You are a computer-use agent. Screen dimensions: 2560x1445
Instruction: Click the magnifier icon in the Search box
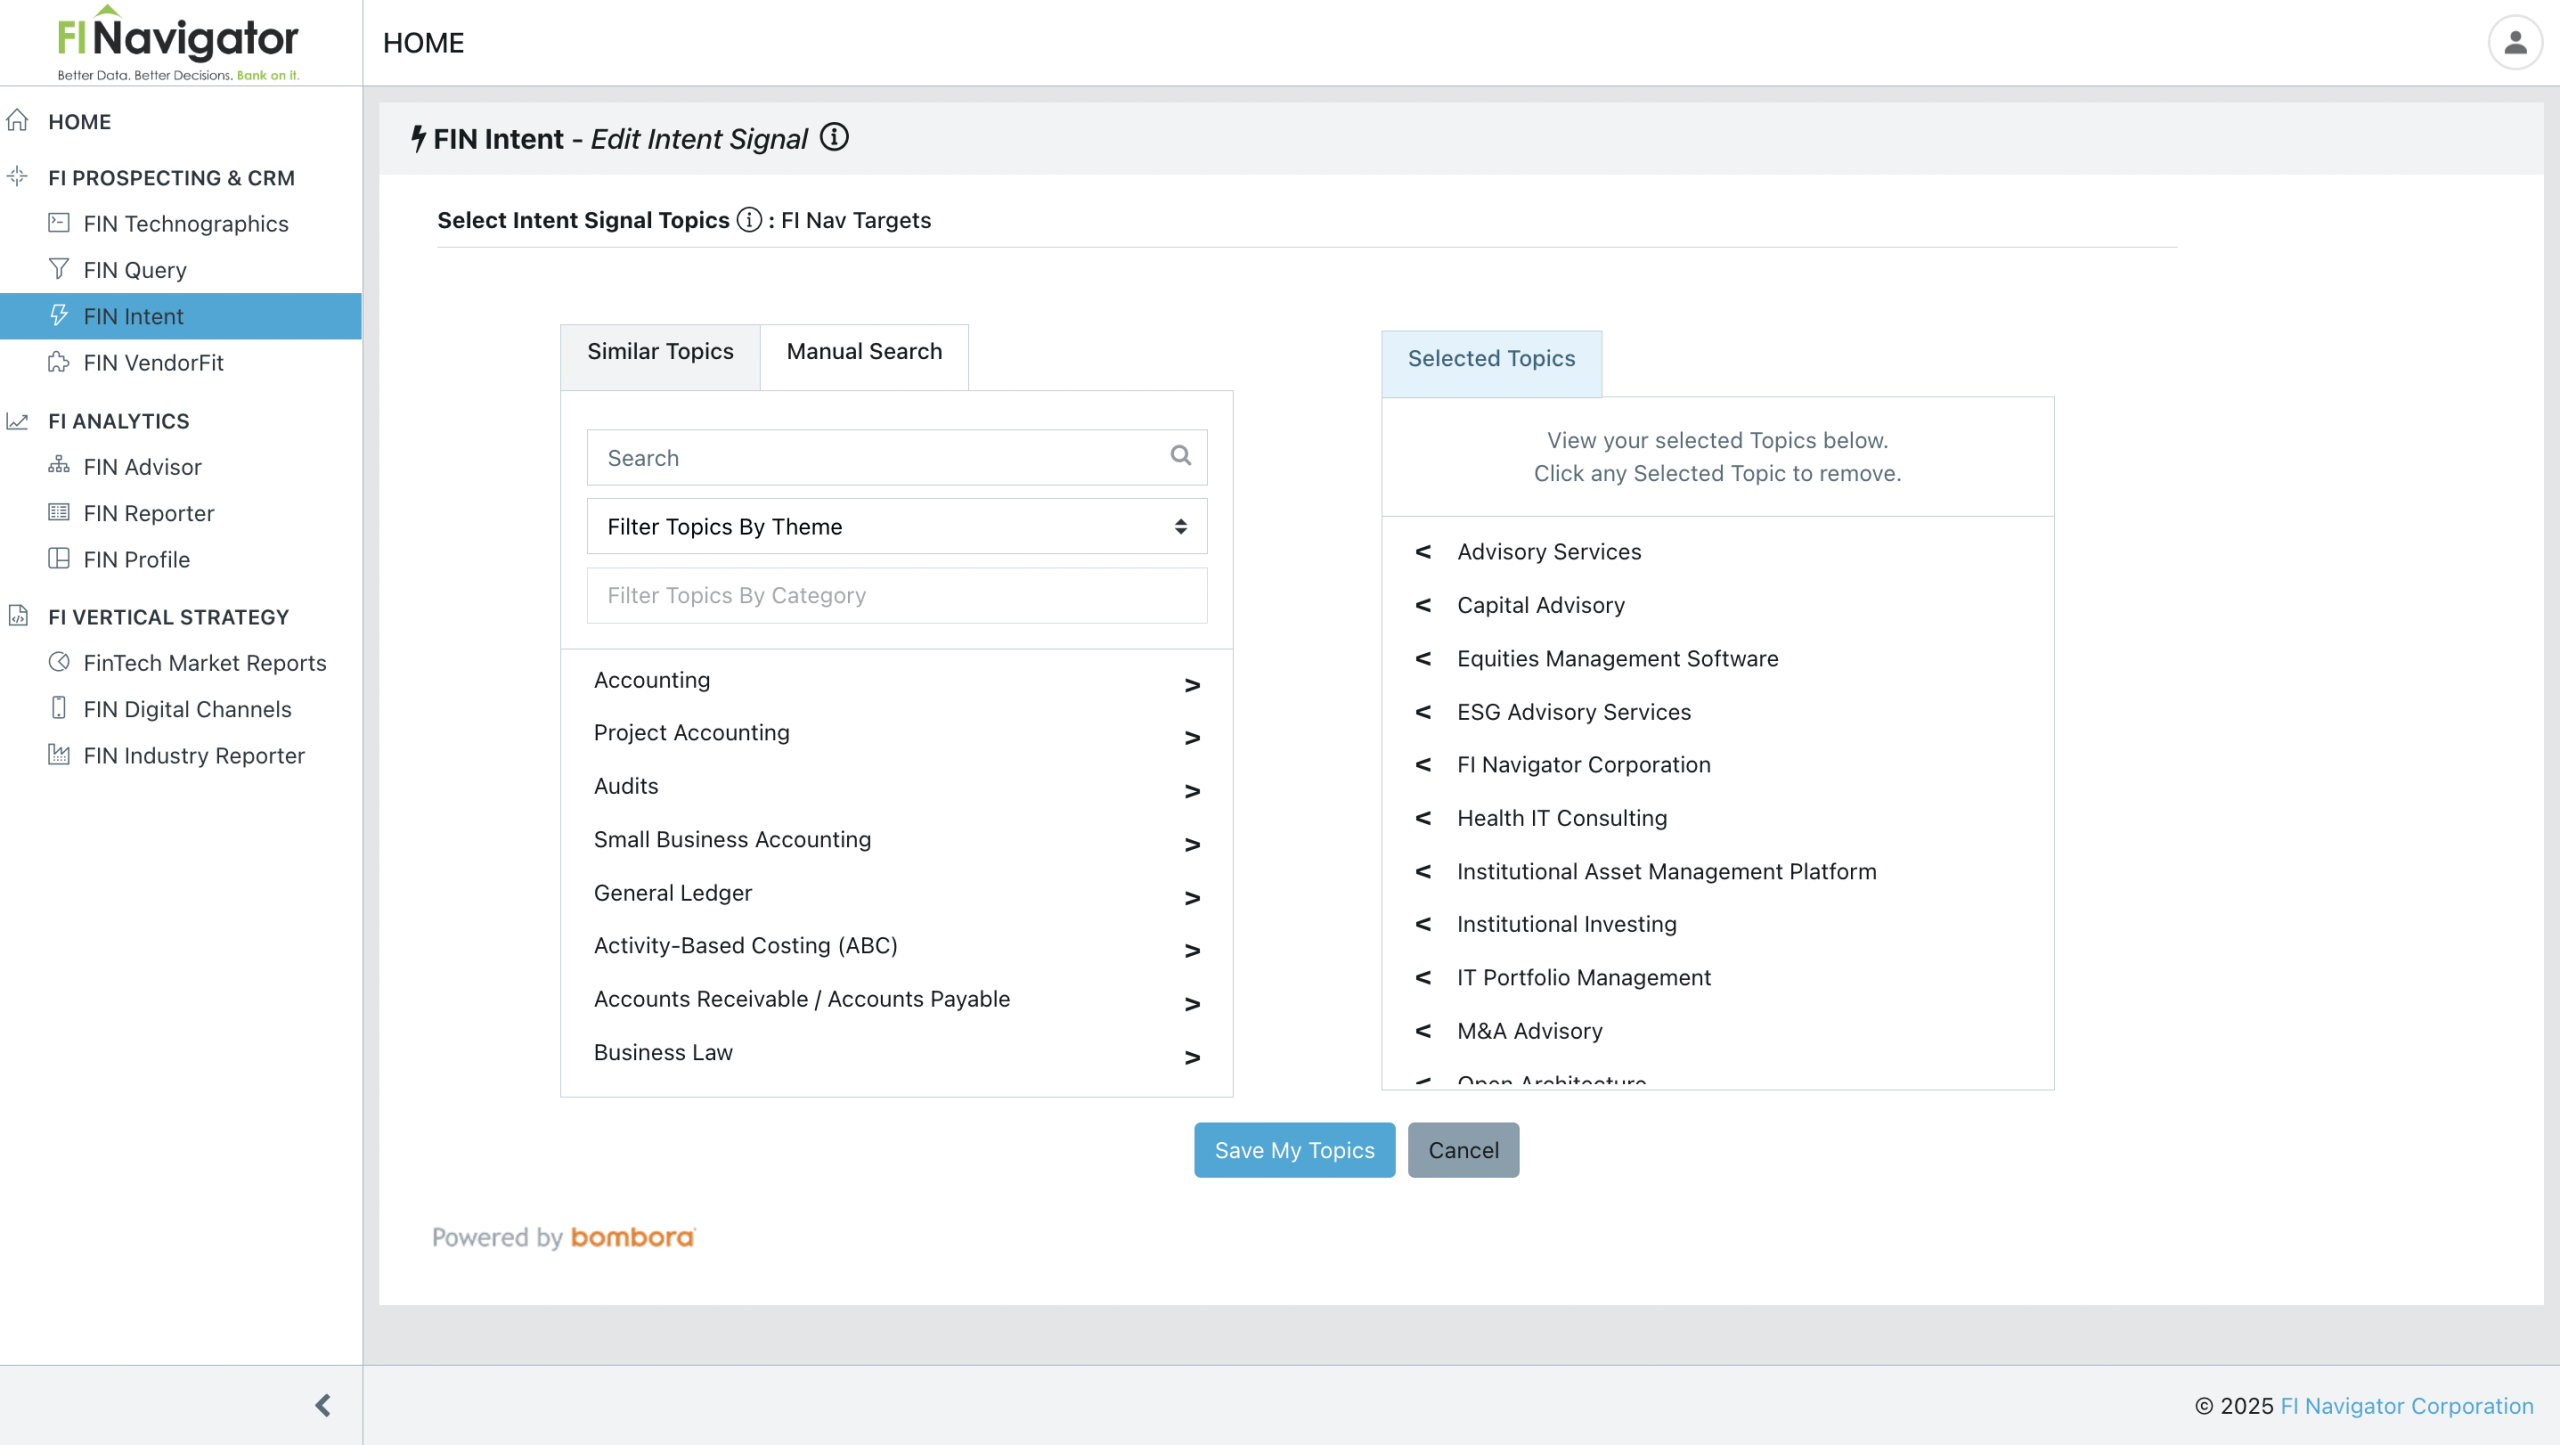pos(1181,456)
